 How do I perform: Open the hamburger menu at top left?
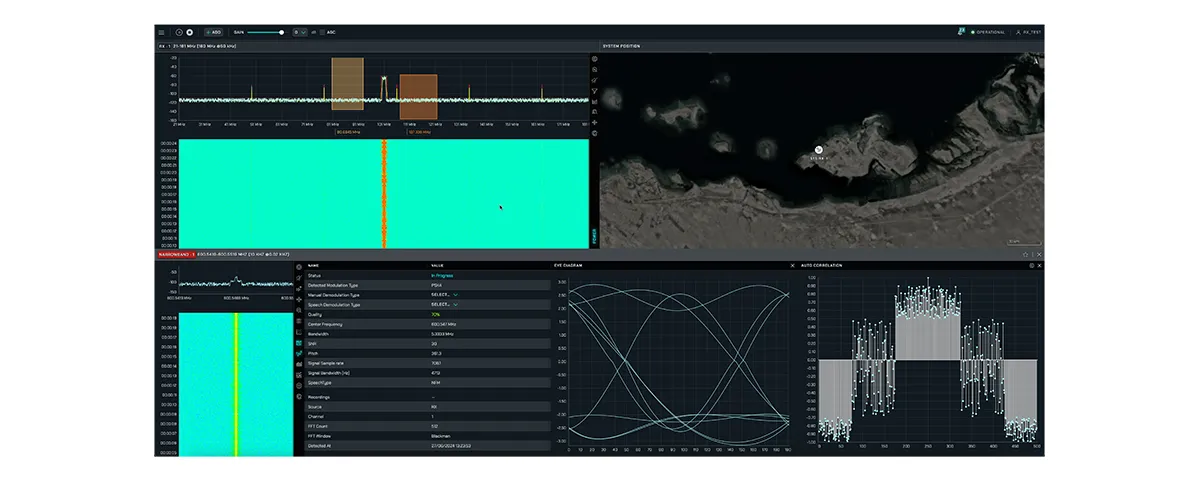click(162, 32)
